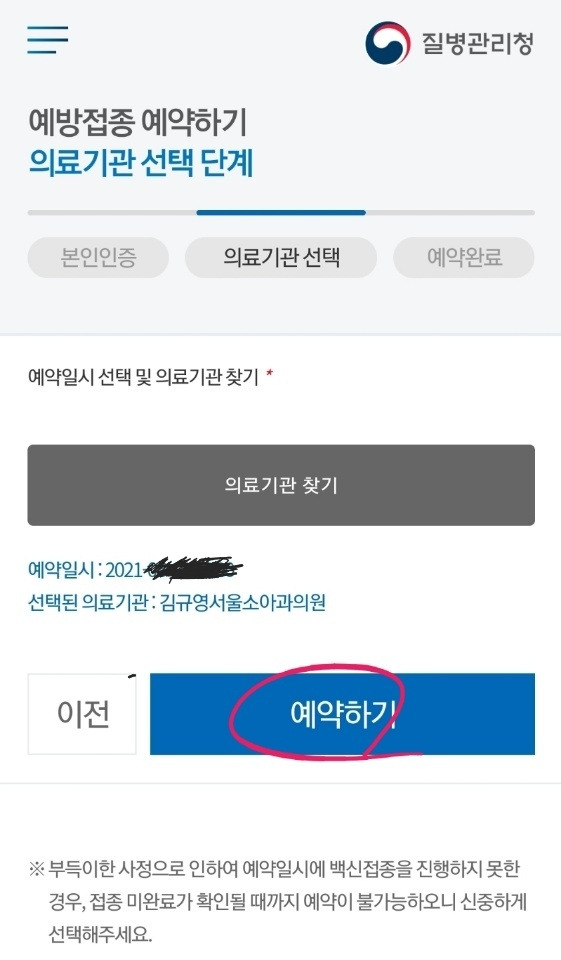The width and height of the screenshot is (561, 960).
Task: Click the 예약일시 선택 및 의료기관 찾기 label
Action: click(143, 376)
